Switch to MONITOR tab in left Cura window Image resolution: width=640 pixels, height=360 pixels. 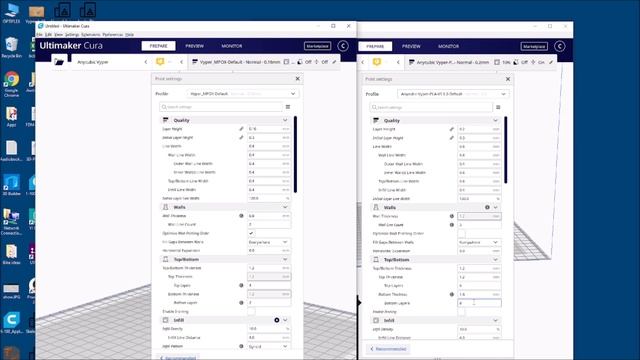click(232, 46)
